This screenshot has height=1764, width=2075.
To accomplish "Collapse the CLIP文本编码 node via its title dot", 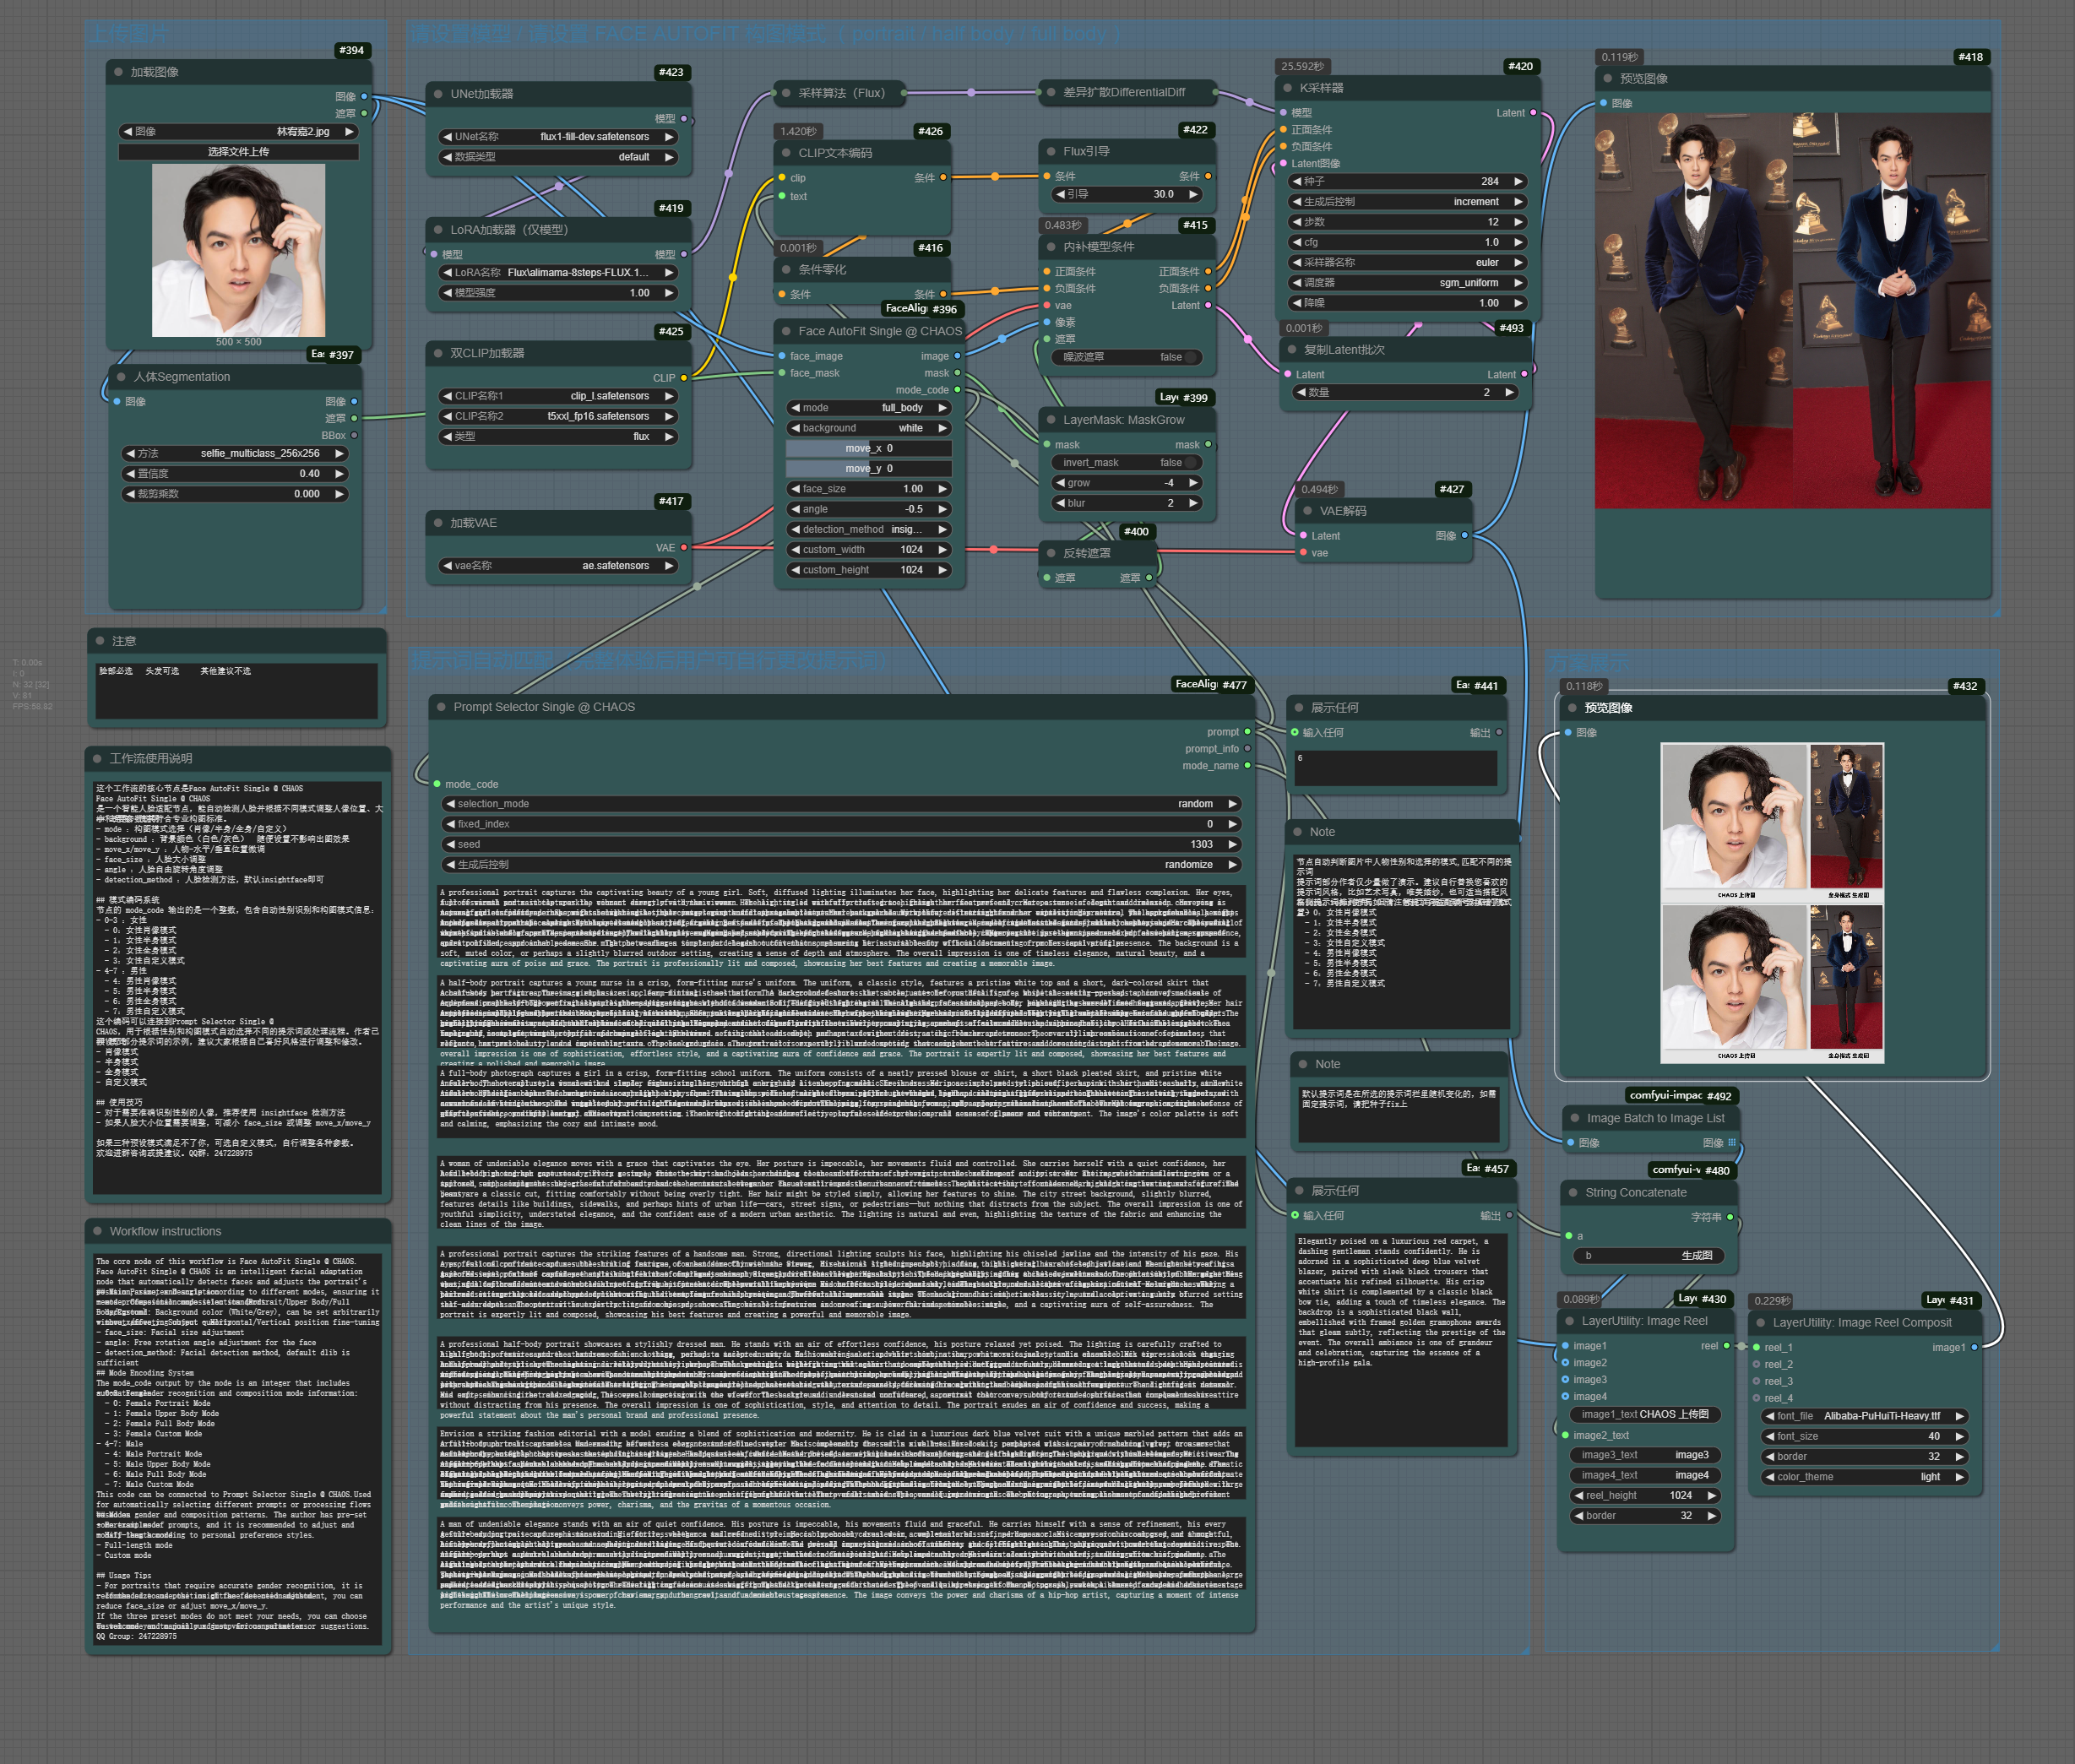I will coord(787,153).
